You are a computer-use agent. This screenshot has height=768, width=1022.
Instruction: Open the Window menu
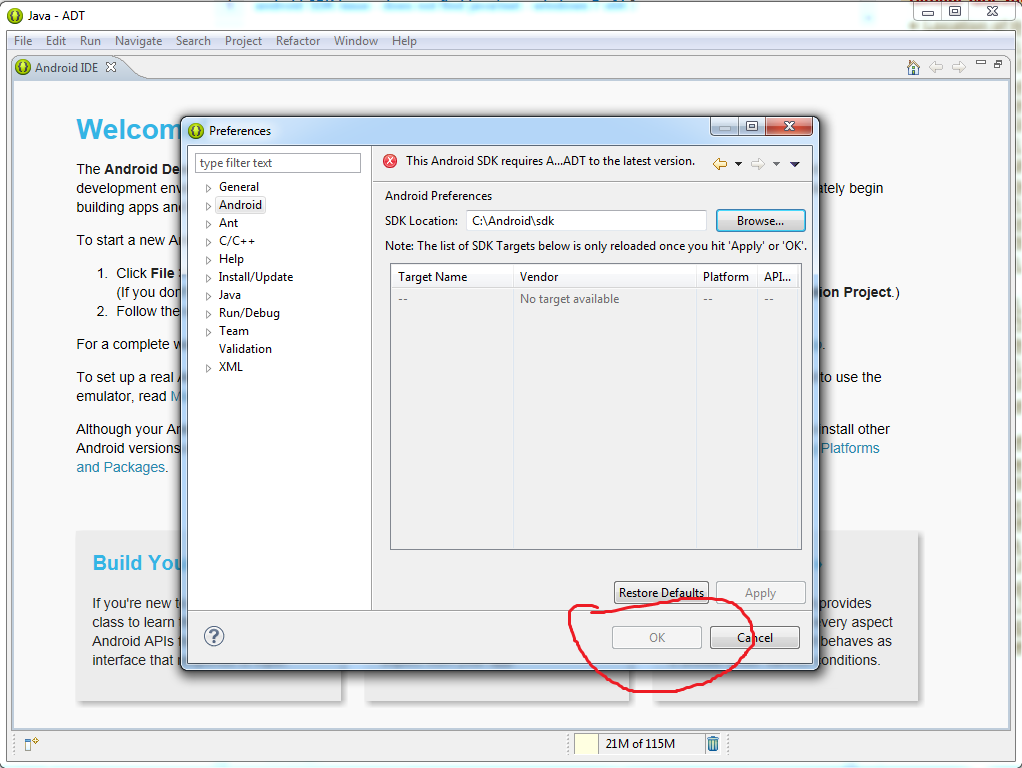[x=355, y=40]
